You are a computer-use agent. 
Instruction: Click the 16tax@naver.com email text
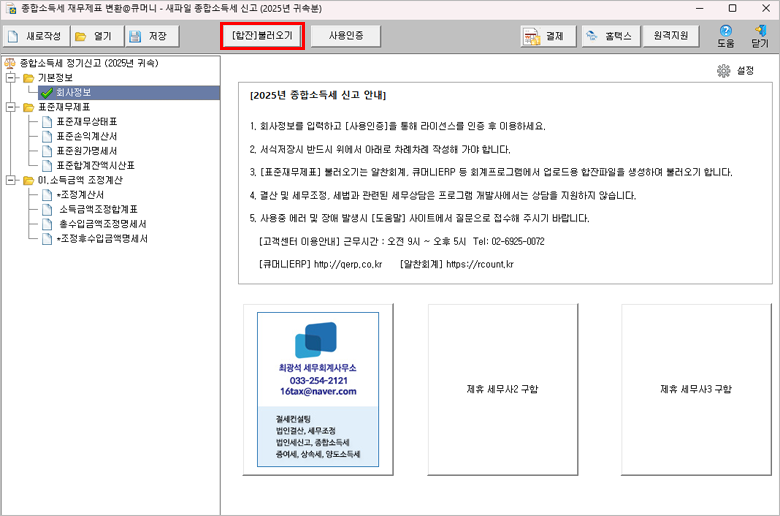coord(318,392)
